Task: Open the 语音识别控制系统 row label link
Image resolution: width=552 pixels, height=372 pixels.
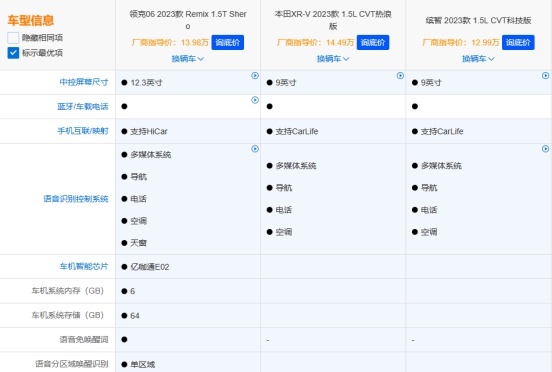Action: [x=76, y=199]
